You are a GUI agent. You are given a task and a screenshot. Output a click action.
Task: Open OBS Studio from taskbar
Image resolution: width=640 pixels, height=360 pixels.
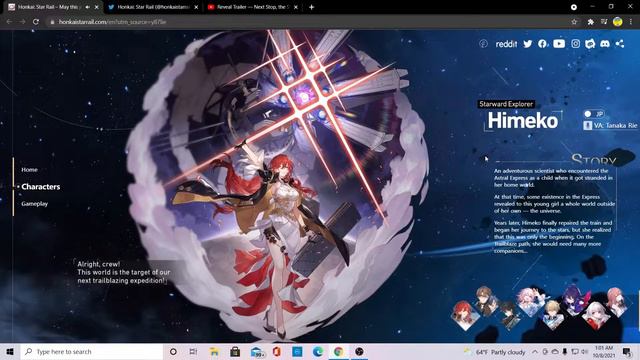pyautogui.click(x=360, y=351)
